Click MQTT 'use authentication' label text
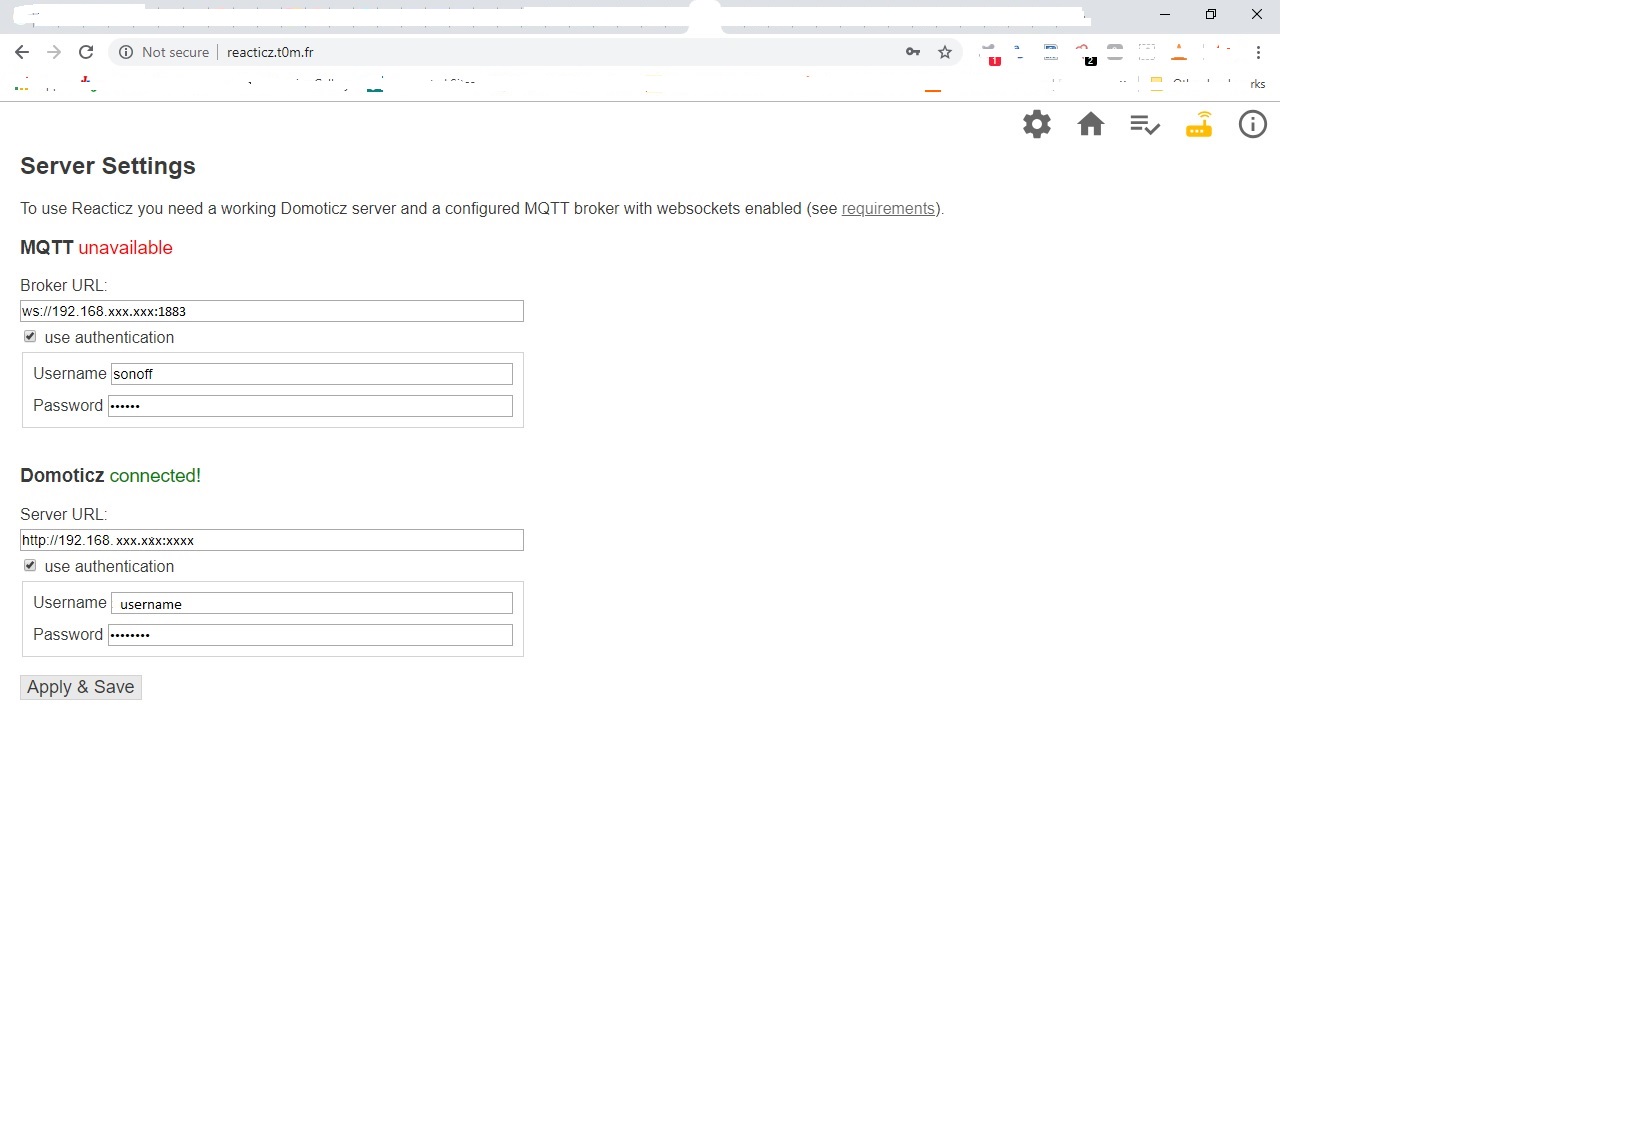Image resolution: width=1639 pixels, height=1140 pixels. click(109, 338)
